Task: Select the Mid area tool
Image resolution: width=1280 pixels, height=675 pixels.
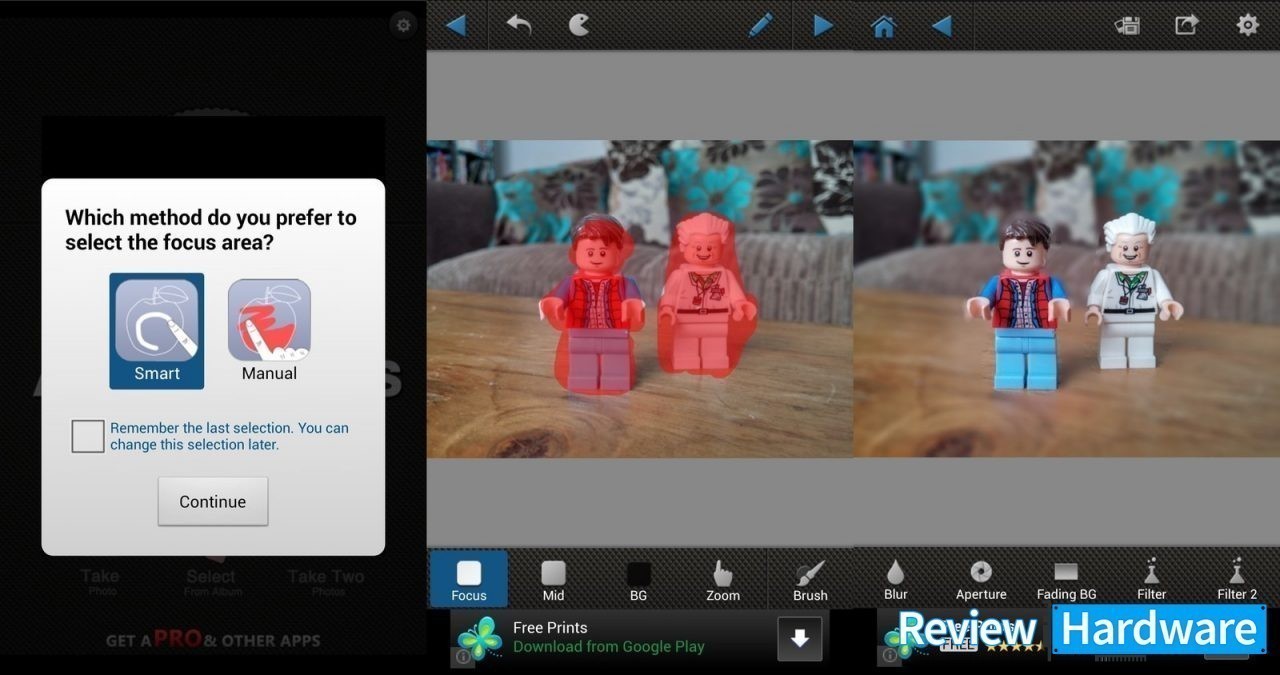Action: click(x=553, y=579)
